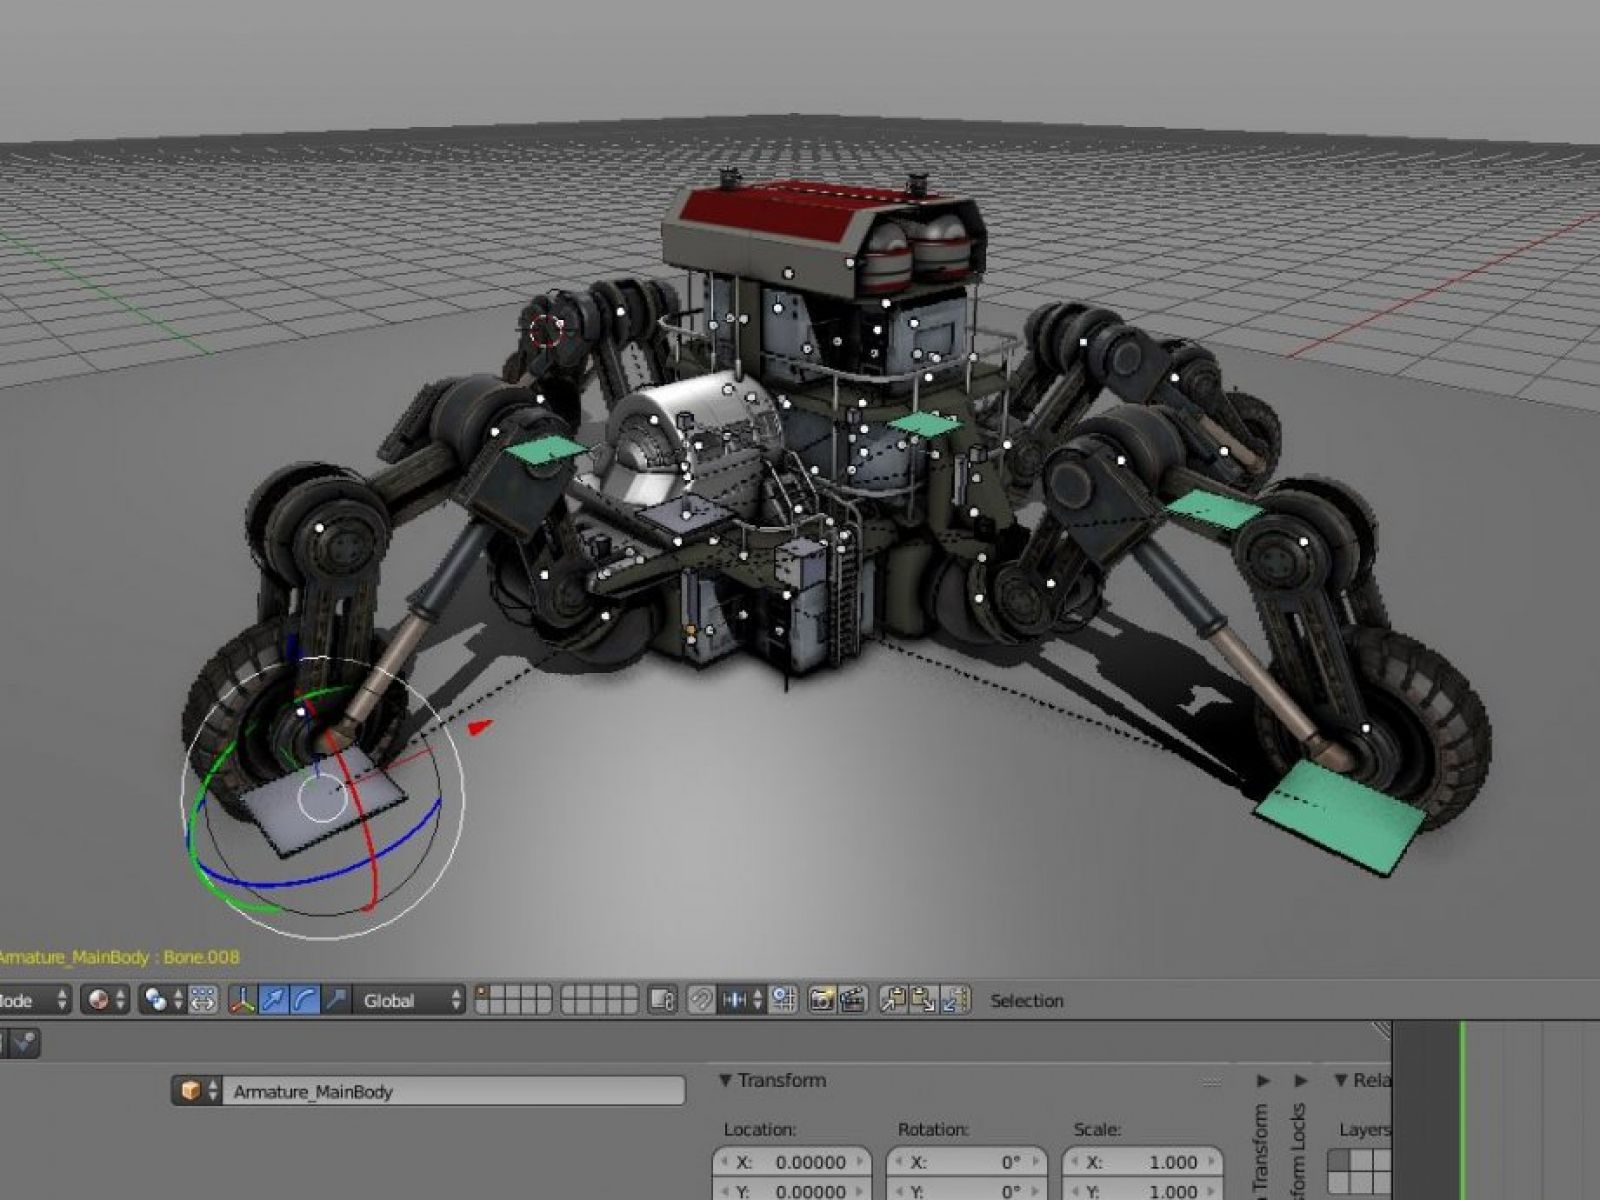
Task: Open the pivot point selector
Action: pyautogui.click(x=163, y=999)
